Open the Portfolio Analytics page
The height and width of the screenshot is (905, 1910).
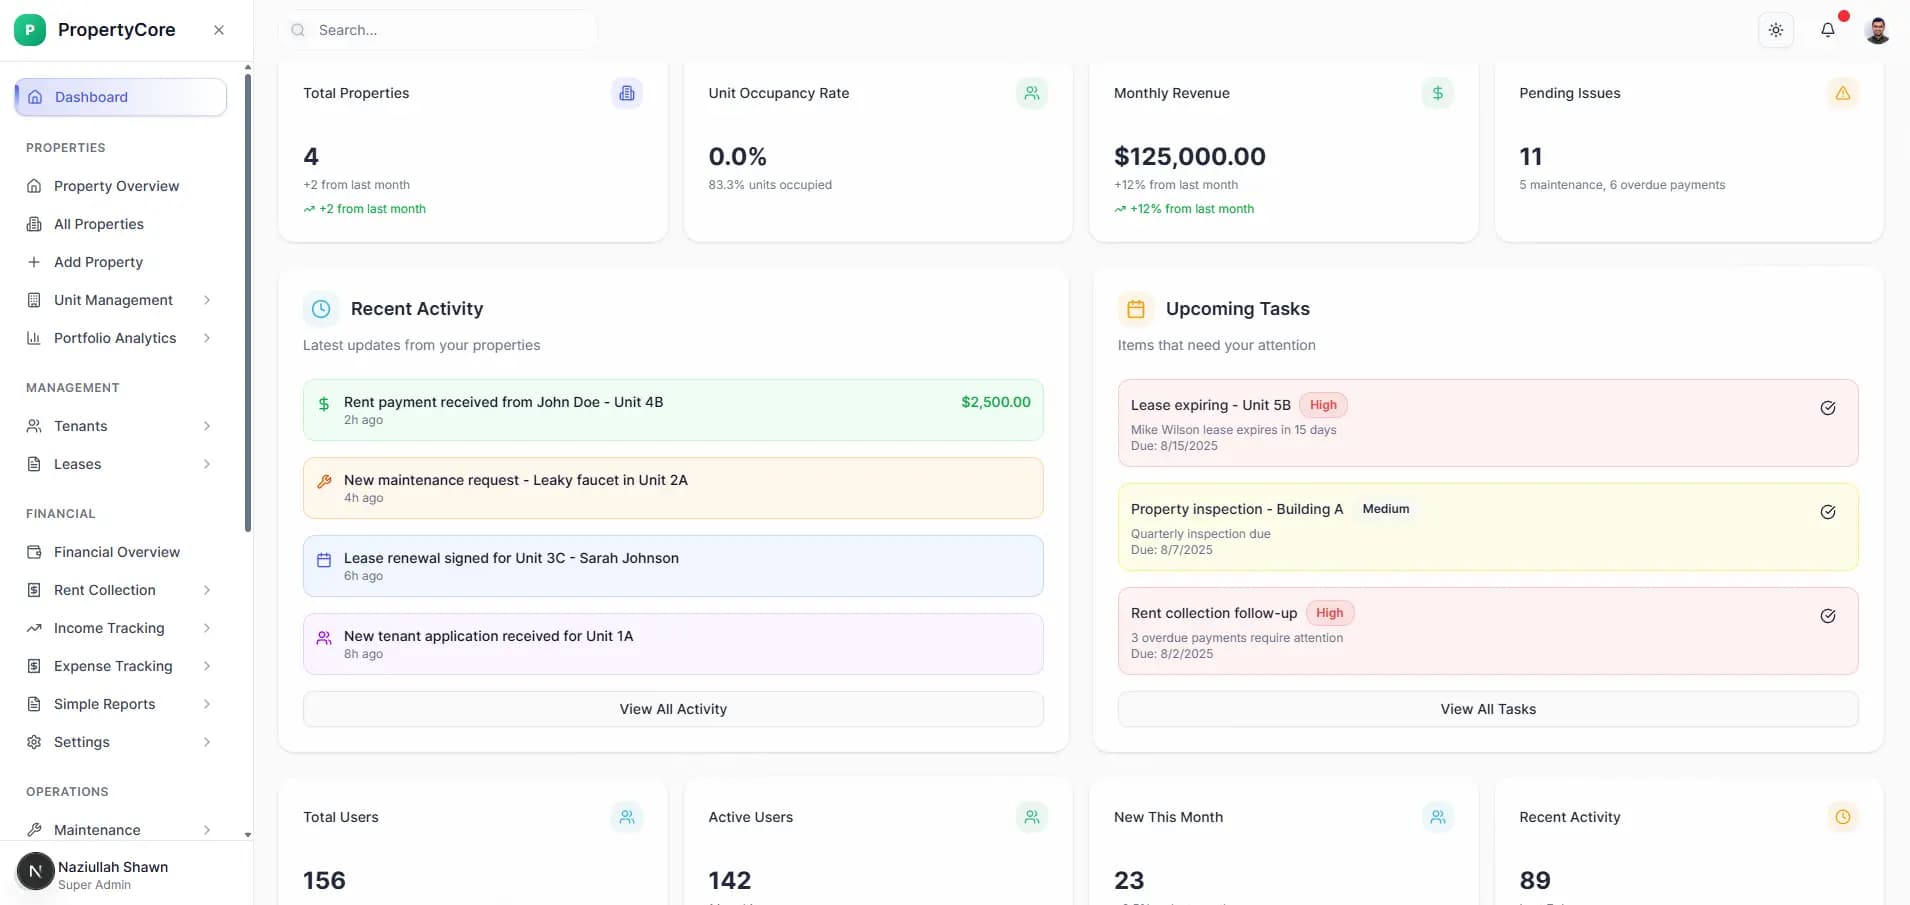pos(115,338)
